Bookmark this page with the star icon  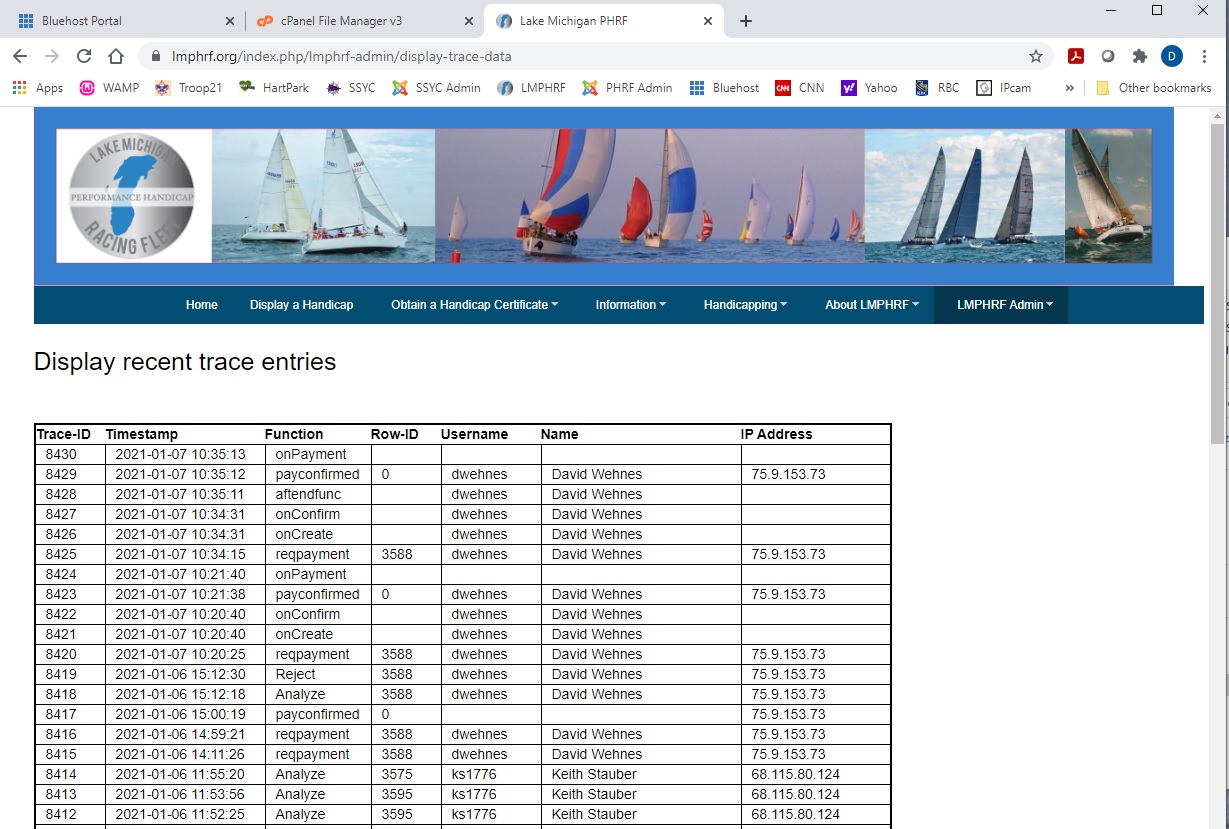1036,56
